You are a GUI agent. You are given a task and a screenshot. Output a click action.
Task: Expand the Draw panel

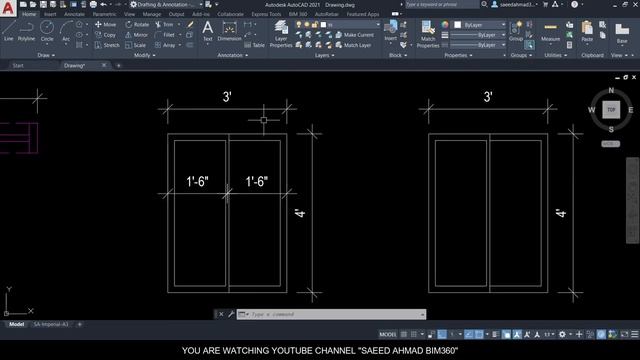pos(46,55)
